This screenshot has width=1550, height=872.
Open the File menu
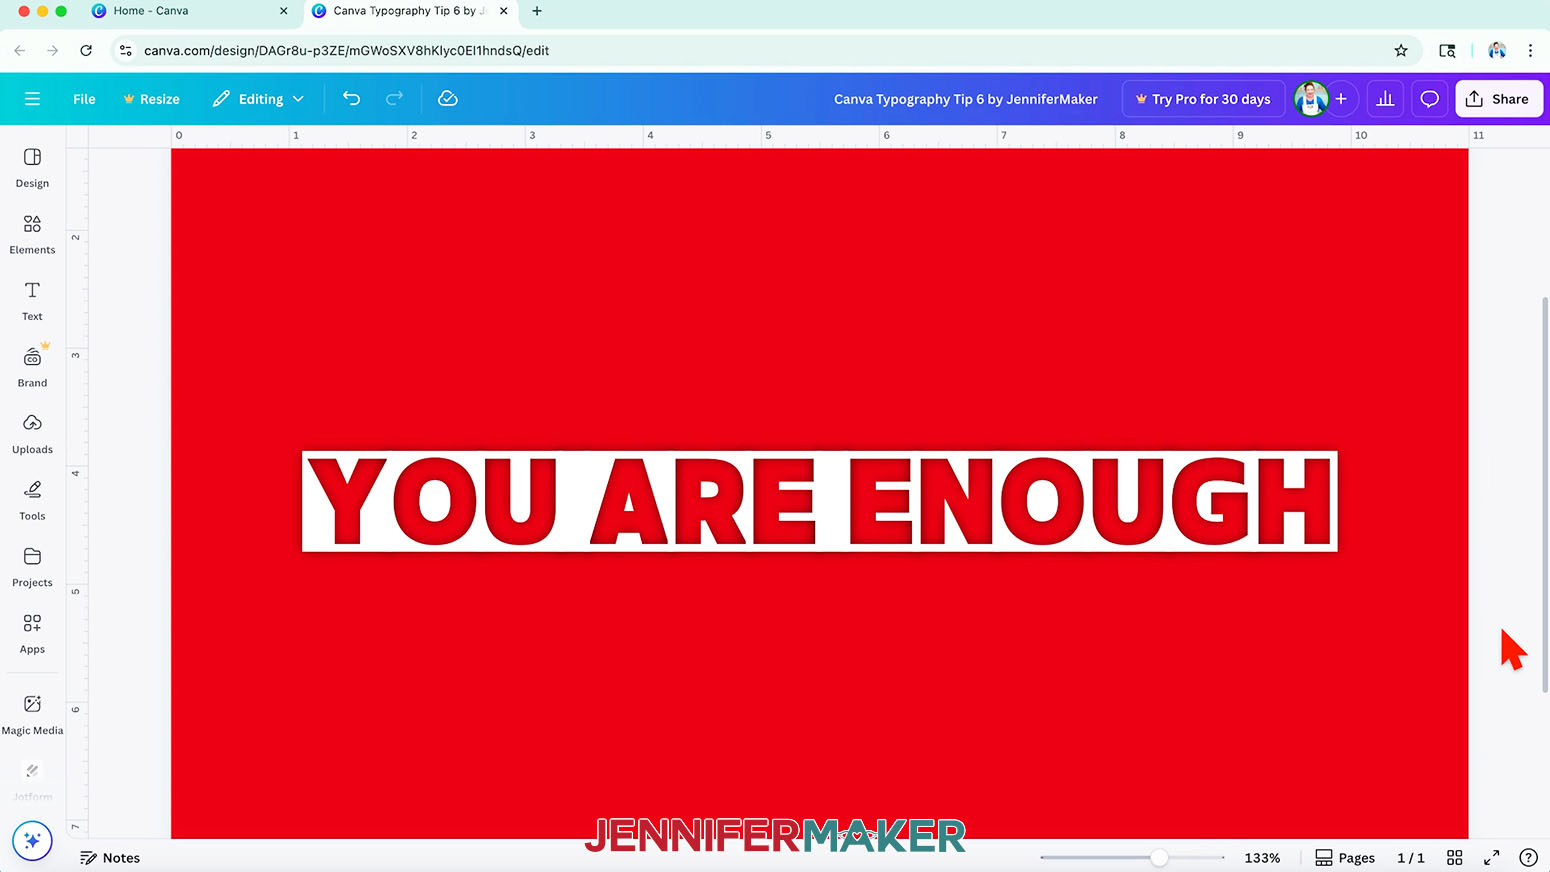84,99
